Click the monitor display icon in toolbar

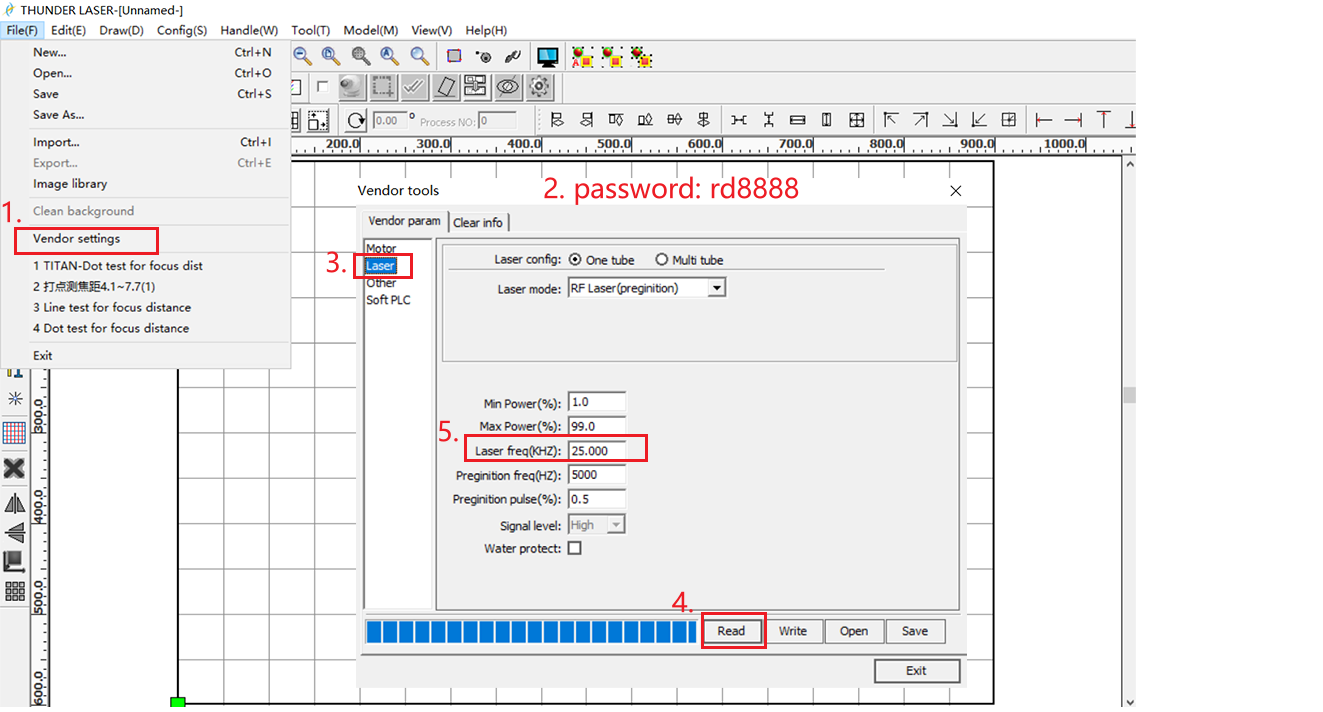[547, 57]
